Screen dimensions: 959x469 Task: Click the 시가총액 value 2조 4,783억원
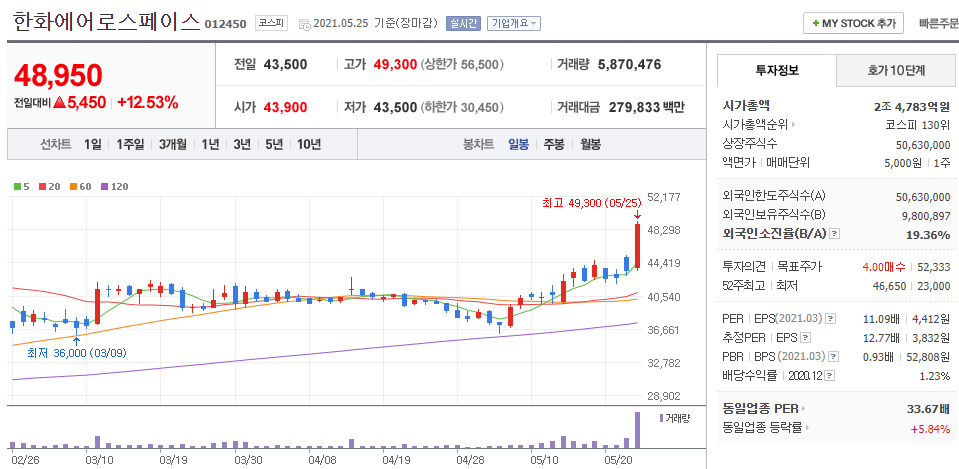coord(913,107)
